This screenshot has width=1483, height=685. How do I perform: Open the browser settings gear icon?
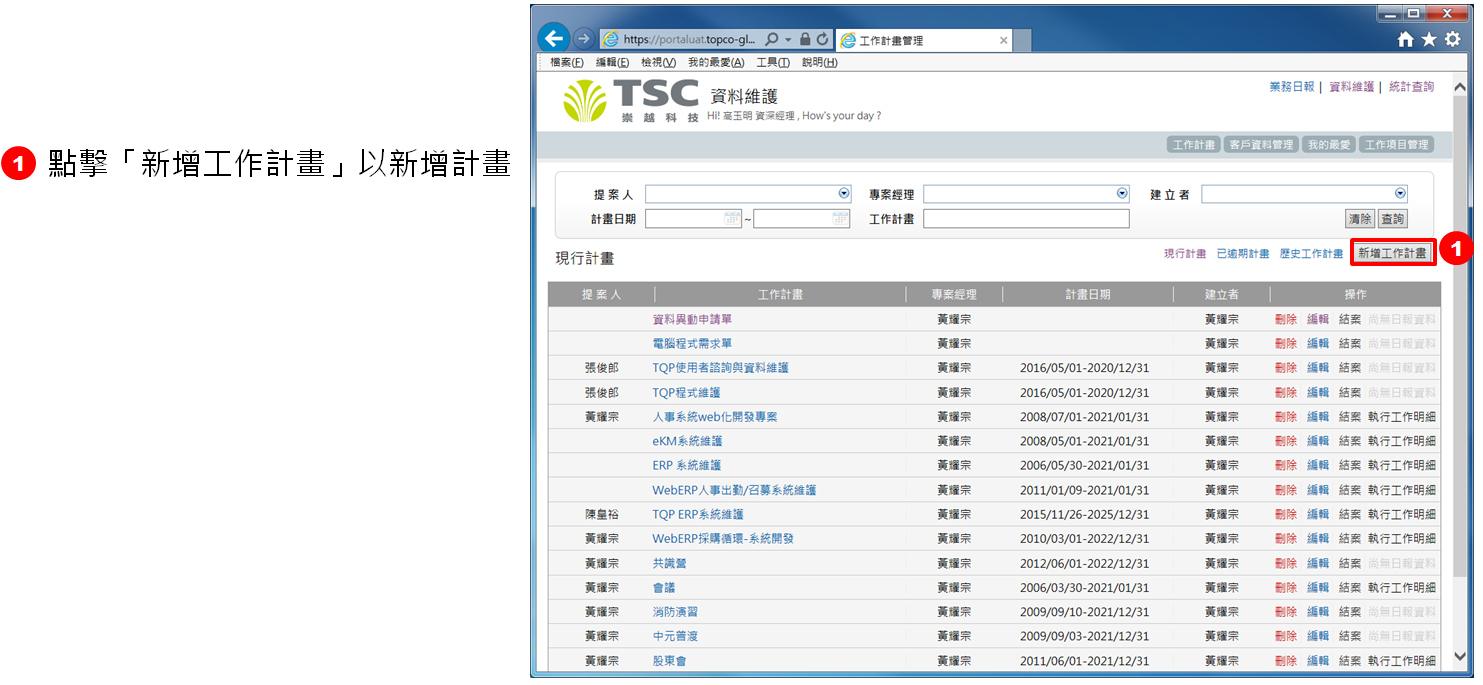coord(1452,40)
